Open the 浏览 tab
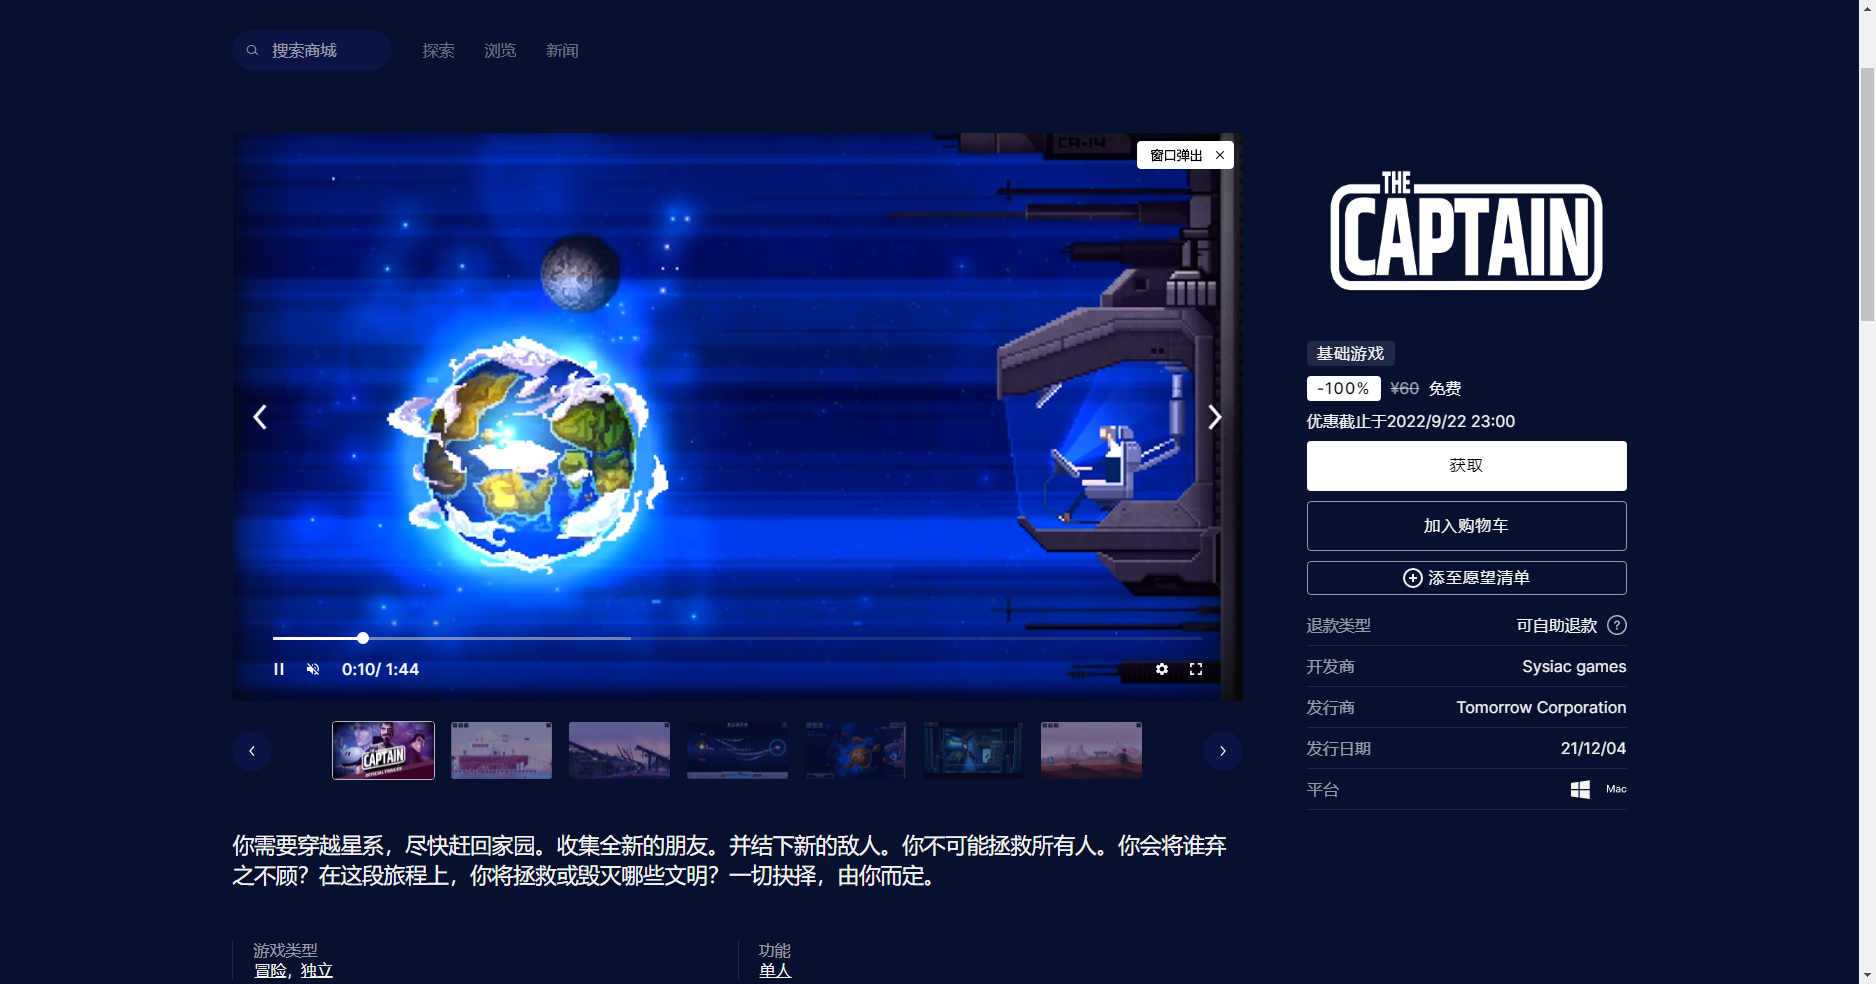The width and height of the screenshot is (1876, 984). pyautogui.click(x=500, y=50)
